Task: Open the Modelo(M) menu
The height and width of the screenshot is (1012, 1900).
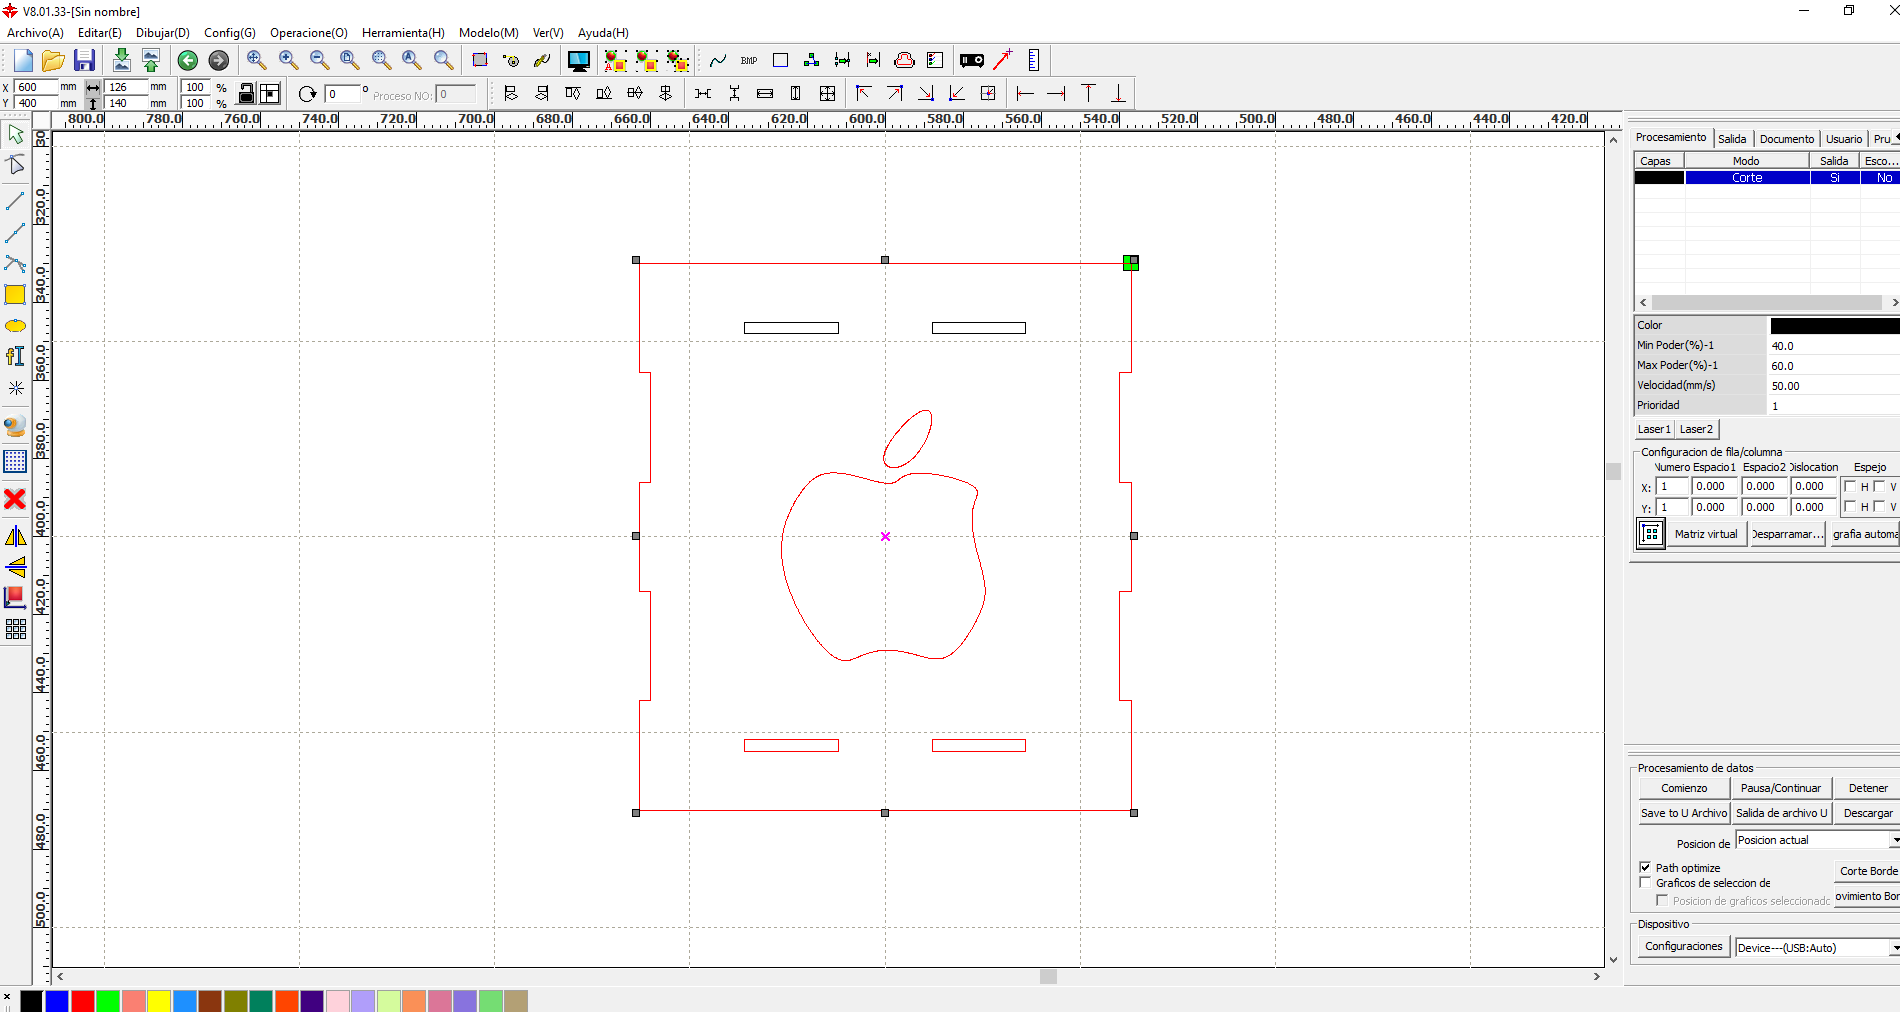Action: 489,33
